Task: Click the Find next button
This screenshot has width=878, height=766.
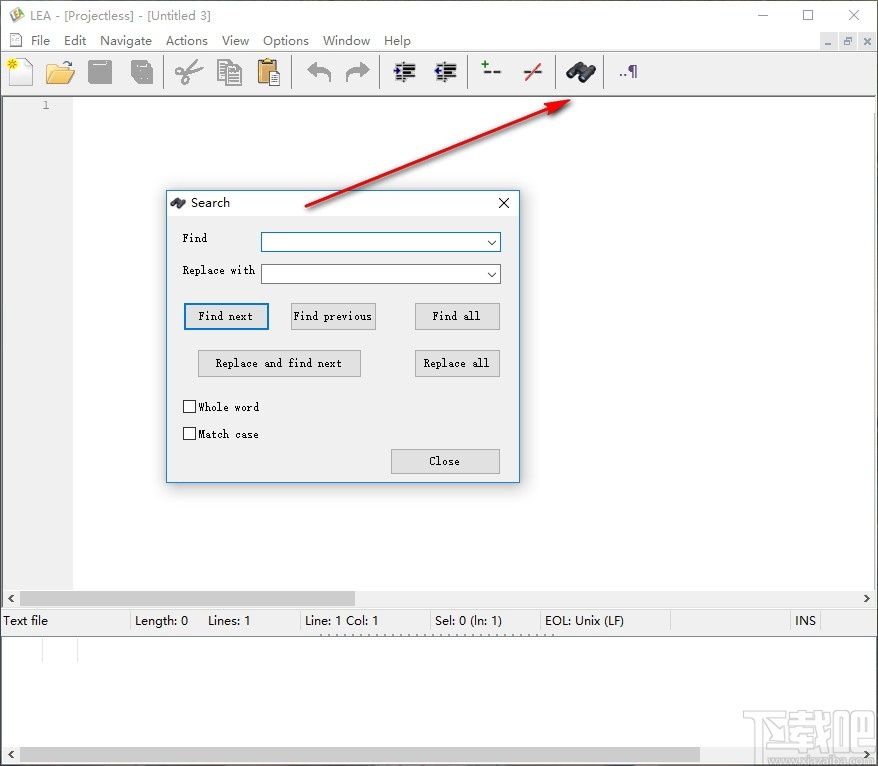Action: tap(226, 316)
